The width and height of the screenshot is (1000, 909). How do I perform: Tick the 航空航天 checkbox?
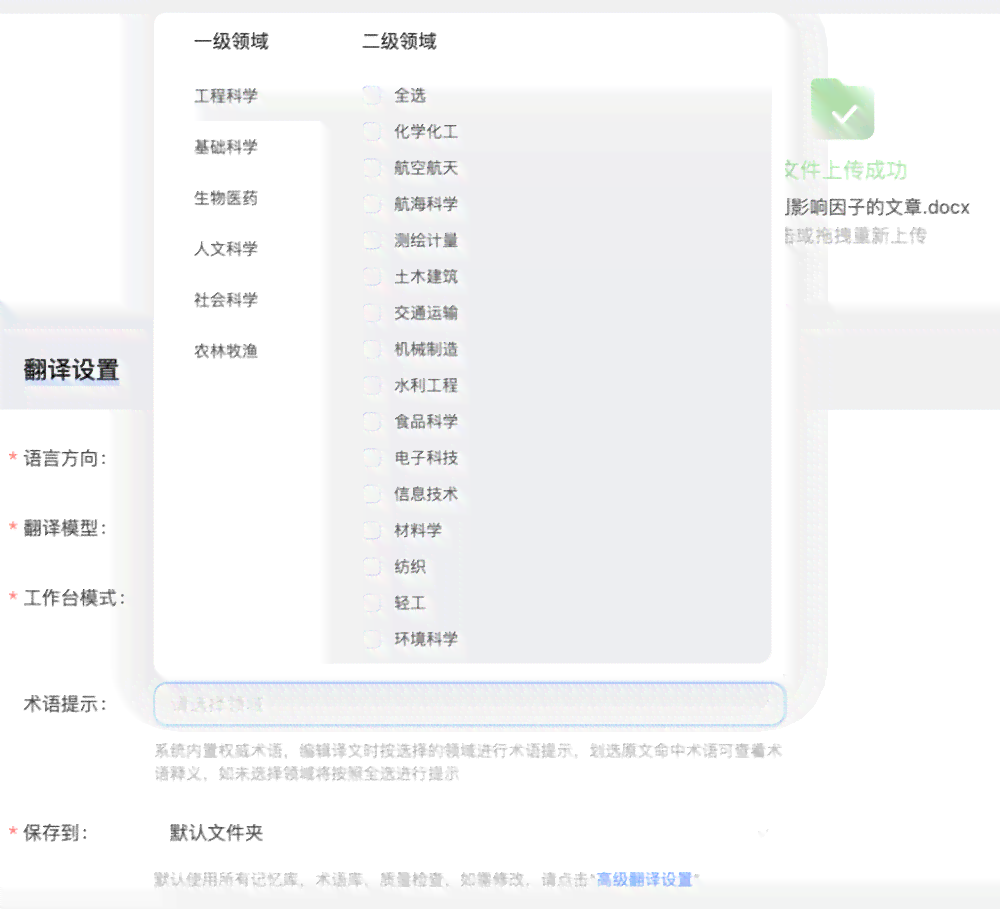(x=372, y=168)
